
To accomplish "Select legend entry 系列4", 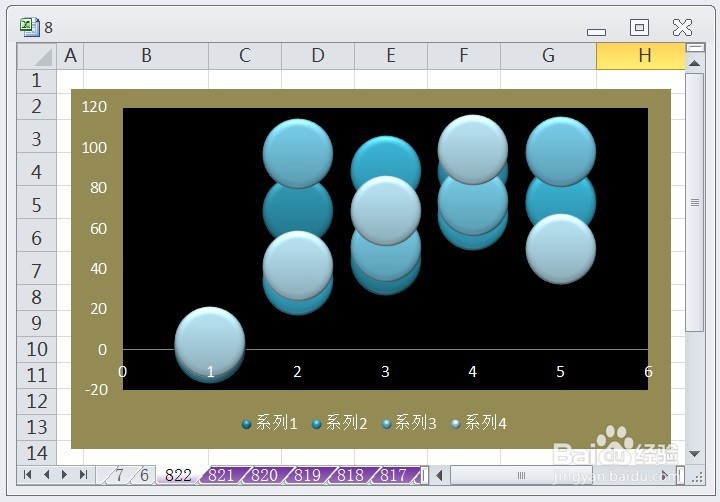I will tap(478, 423).
